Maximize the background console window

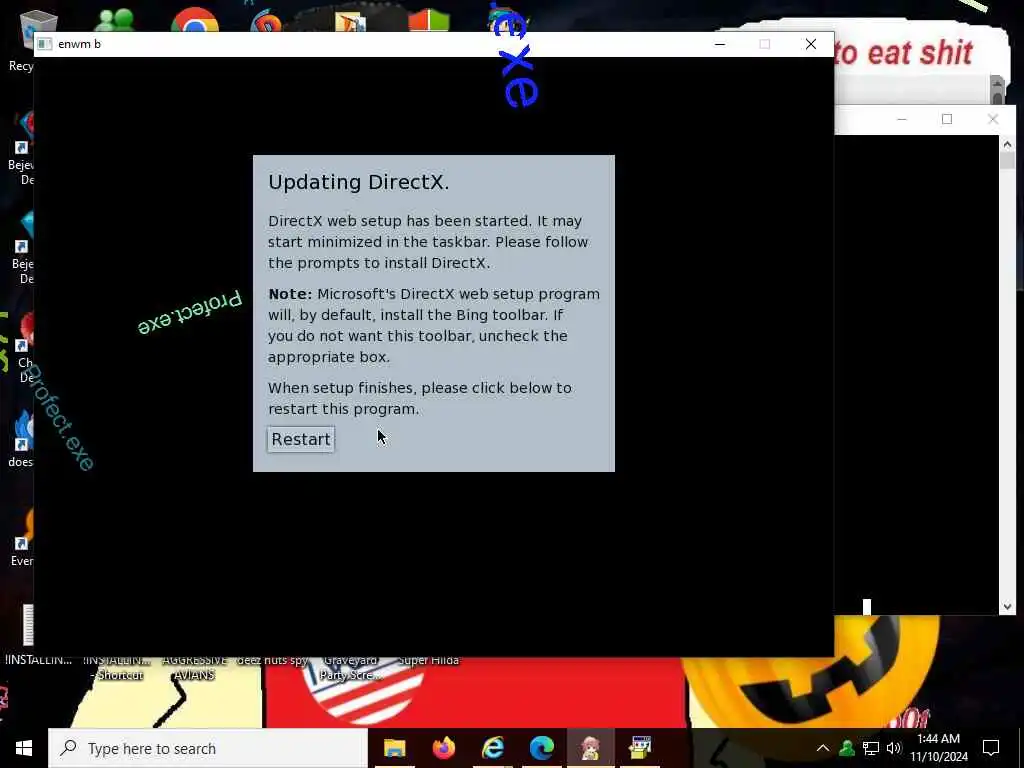[947, 119]
